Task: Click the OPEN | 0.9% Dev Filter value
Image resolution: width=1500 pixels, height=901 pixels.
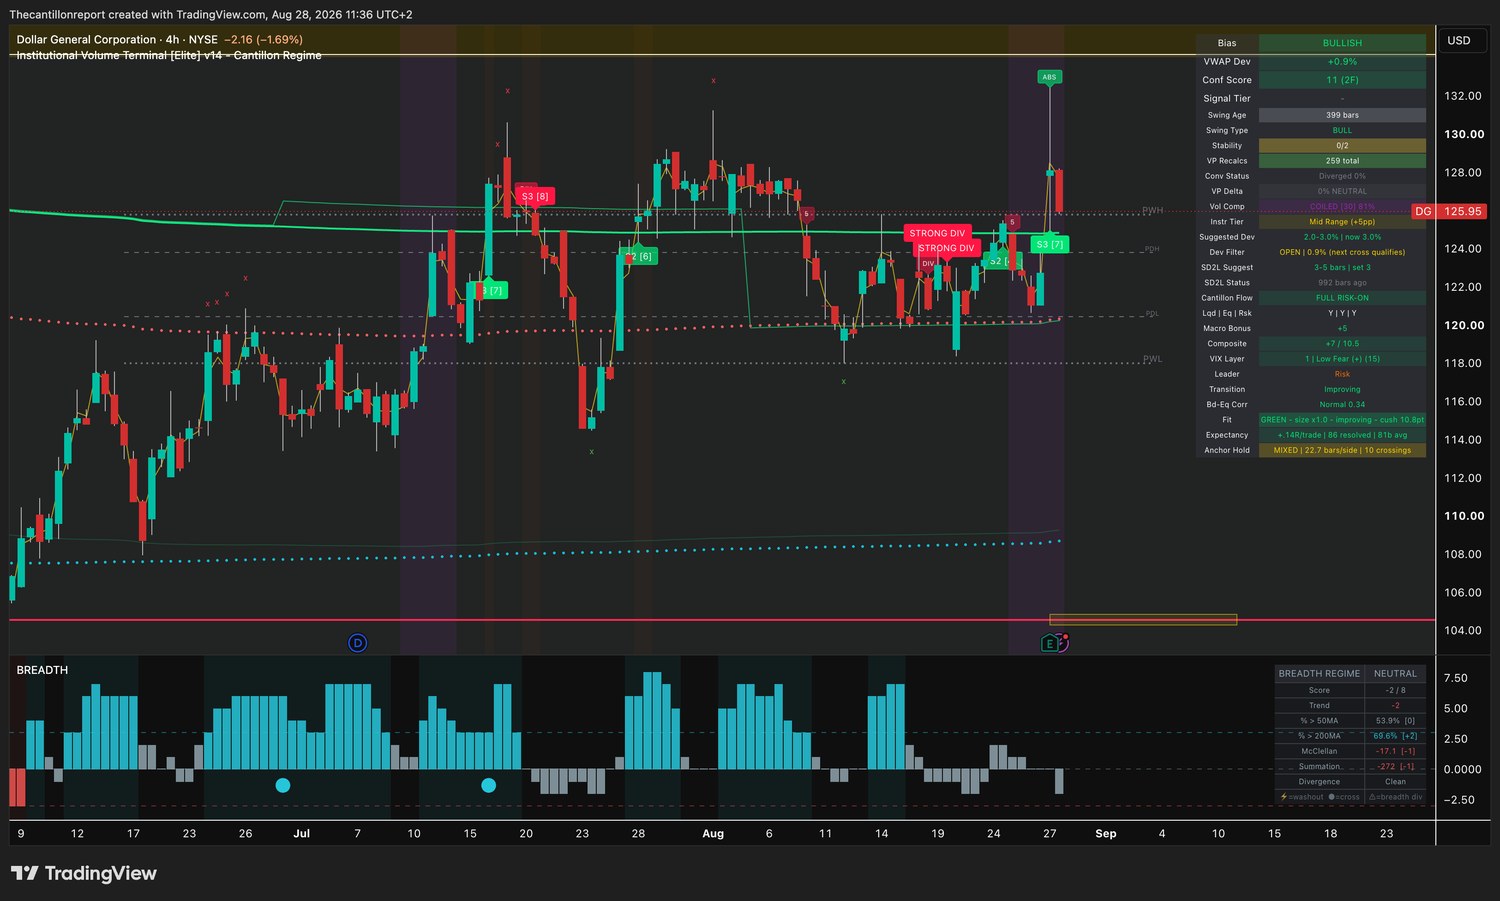Action: click(x=1342, y=252)
